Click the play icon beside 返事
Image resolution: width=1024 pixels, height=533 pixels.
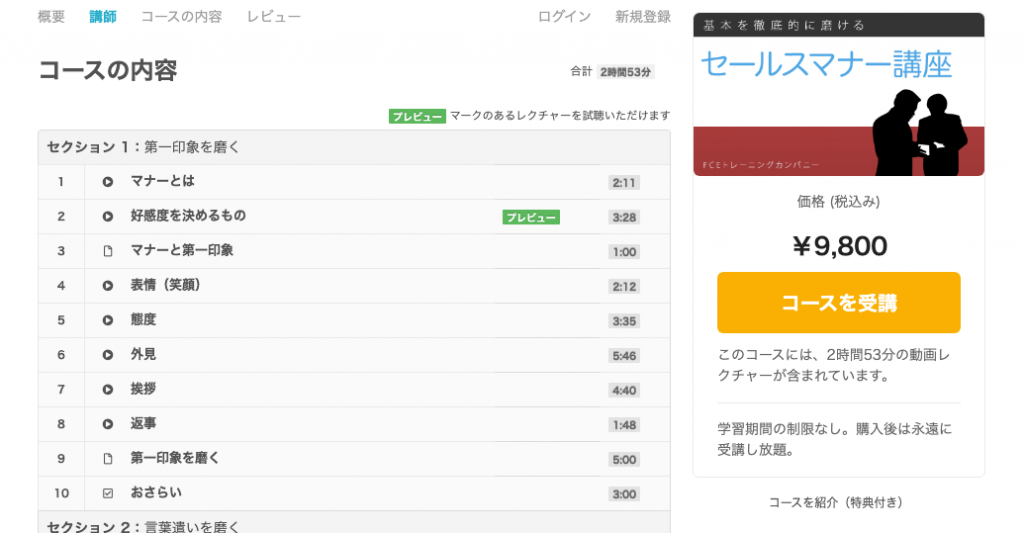pos(108,425)
